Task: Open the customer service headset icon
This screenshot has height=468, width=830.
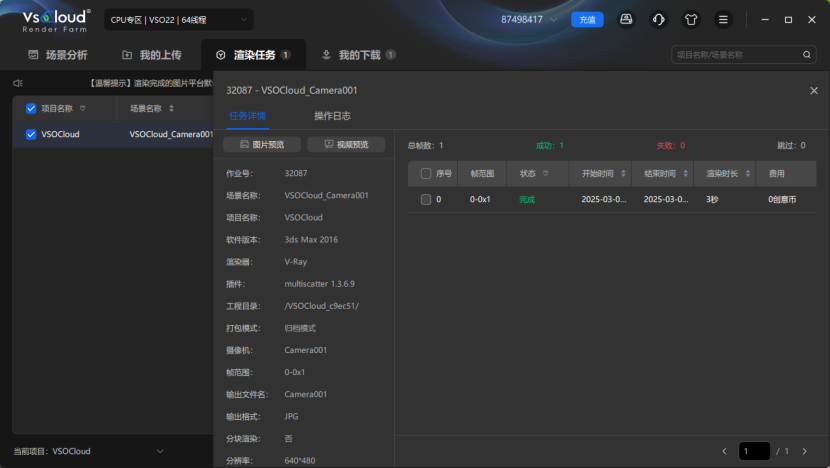Action: [658, 19]
